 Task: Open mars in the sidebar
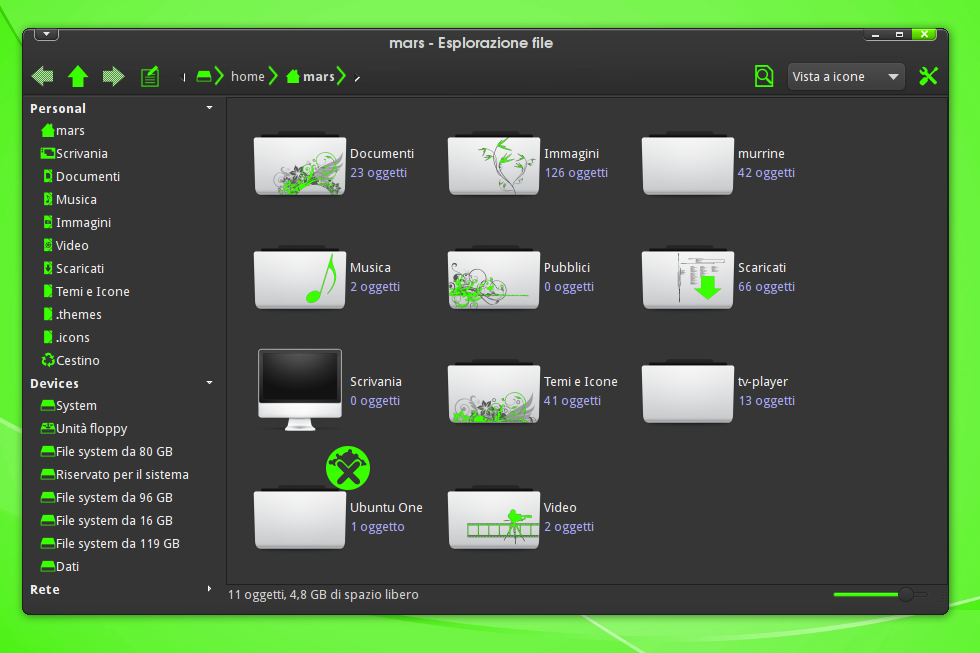(62, 131)
